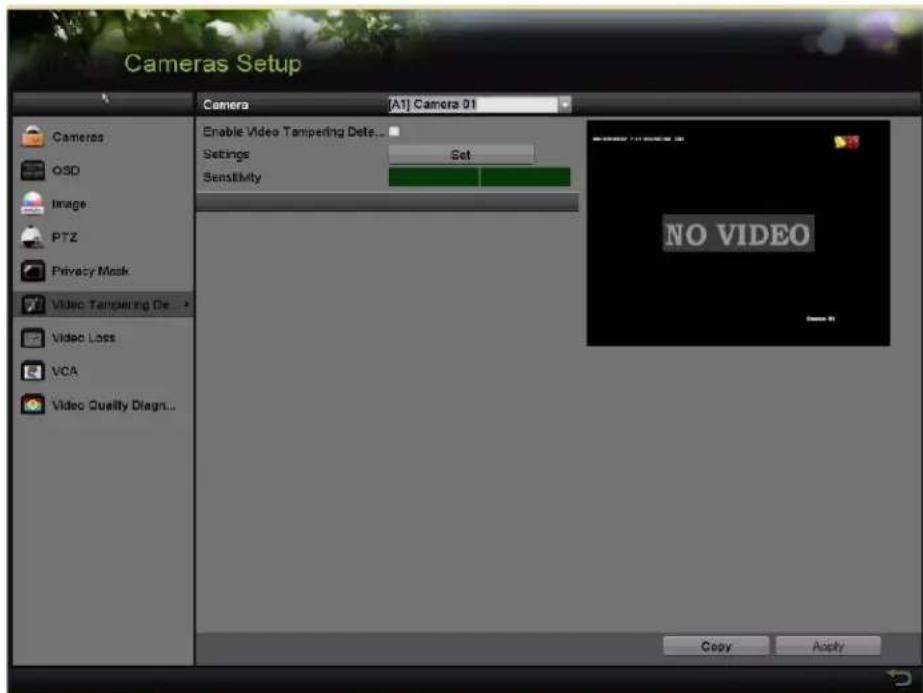923x693 pixels.
Task: Open the Camera selection dropdown arrow
Action: coord(565,105)
